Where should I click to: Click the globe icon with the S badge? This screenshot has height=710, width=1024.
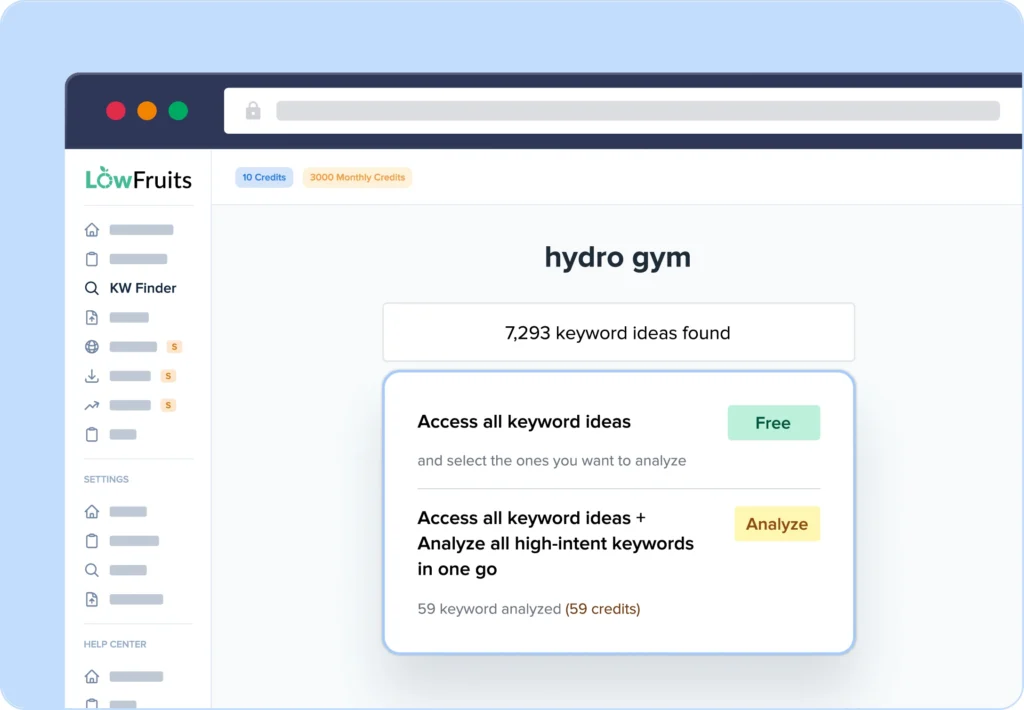[x=91, y=346]
